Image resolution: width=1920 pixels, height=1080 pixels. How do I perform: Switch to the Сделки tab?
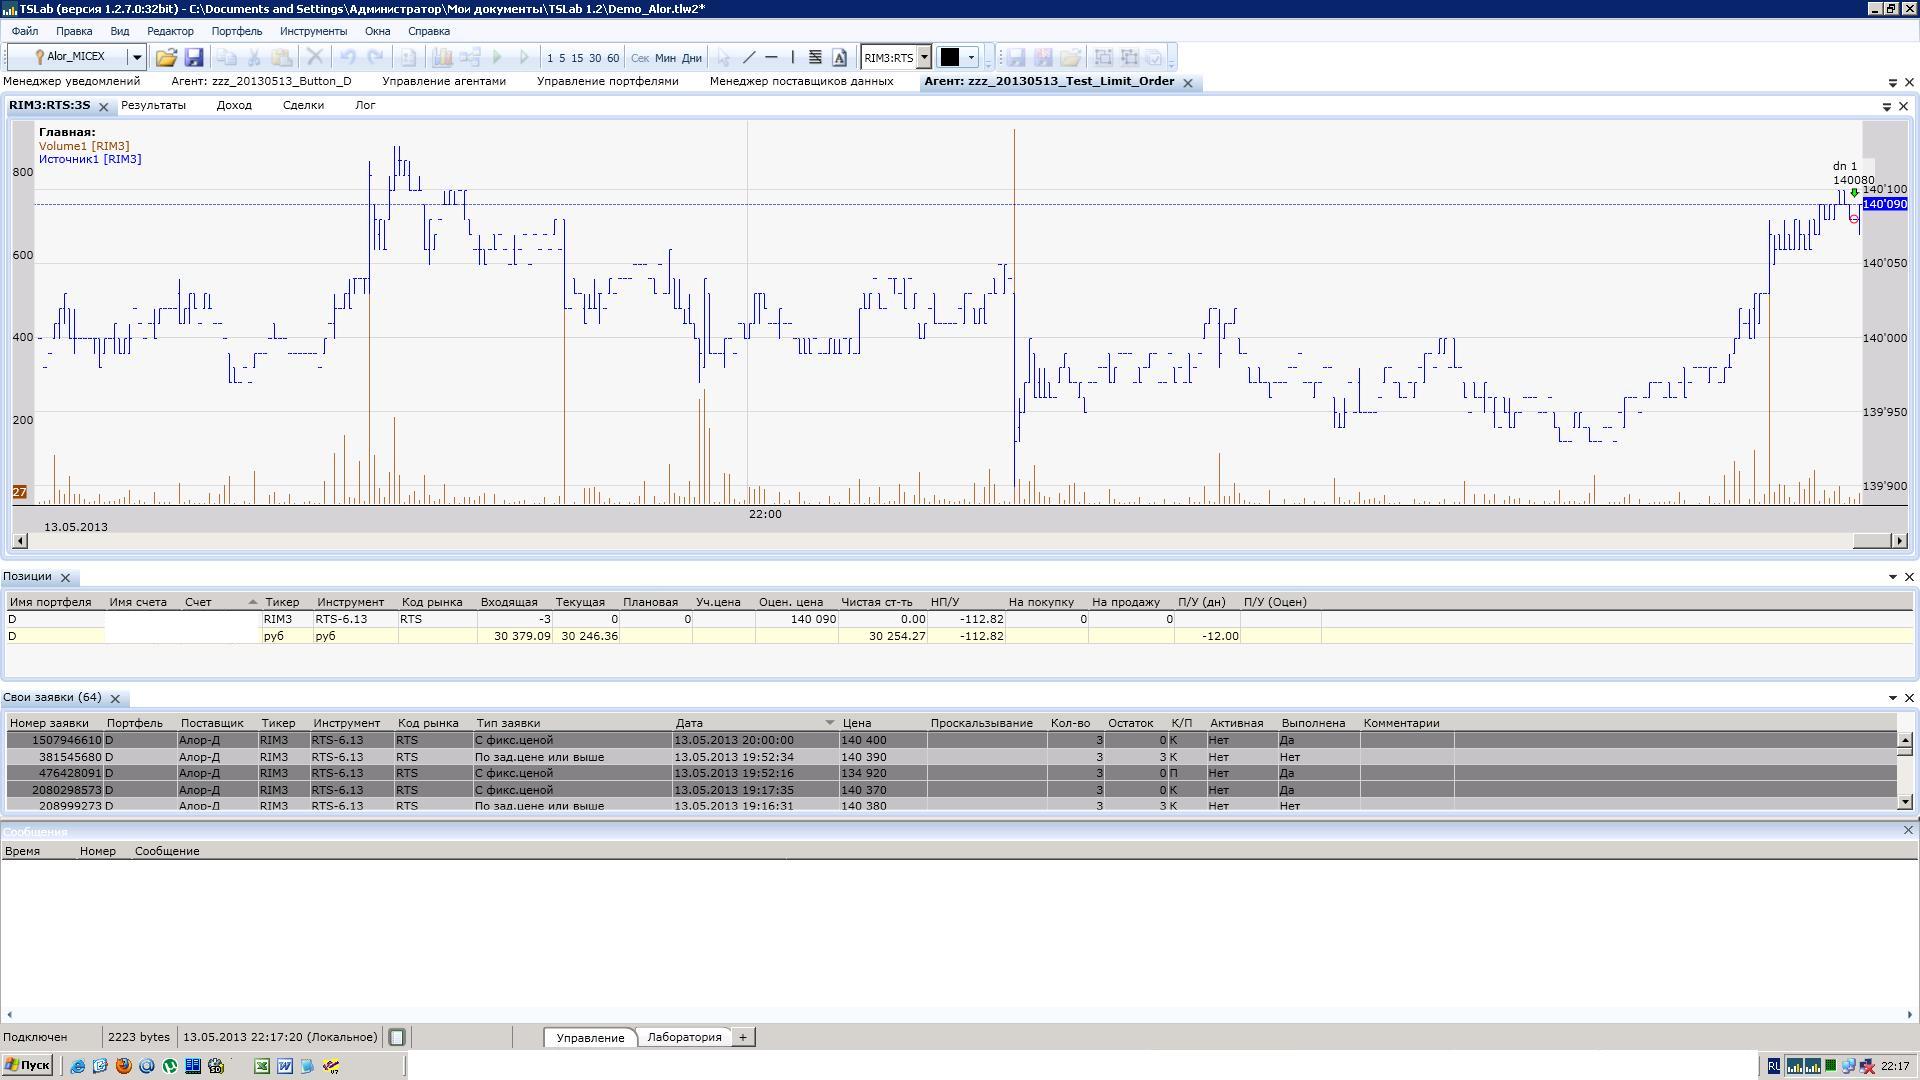click(303, 105)
